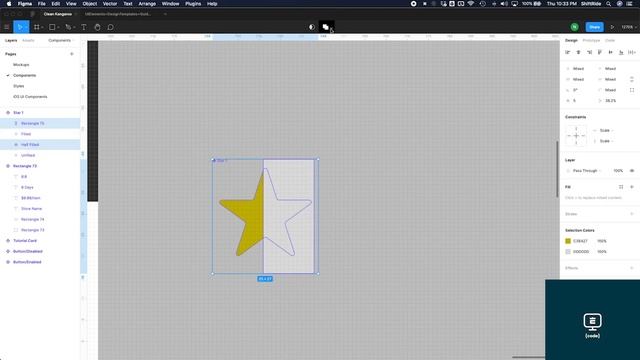Image resolution: width=640 pixels, height=360 pixels.
Task: Open the zoom level dropdown
Action: coord(629,27)
